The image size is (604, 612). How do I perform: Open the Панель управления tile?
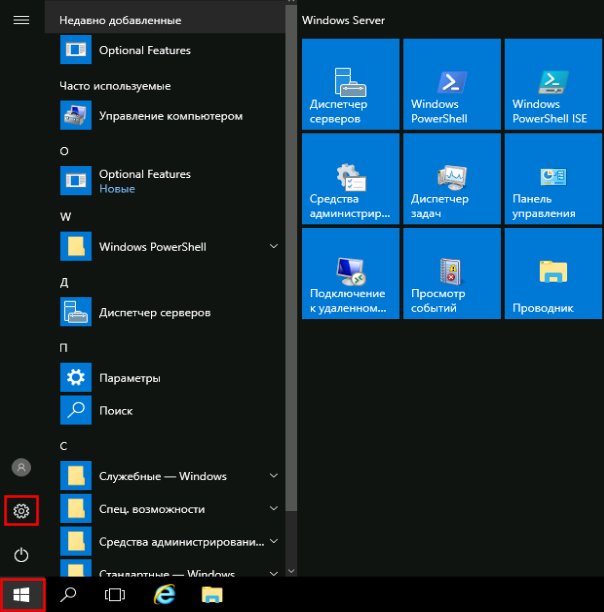tap(553, 180)
